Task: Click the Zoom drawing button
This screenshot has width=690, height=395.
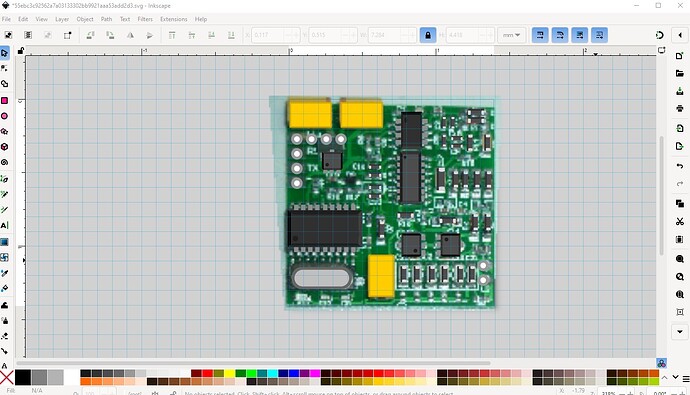Action: click(x=679, y=277)
